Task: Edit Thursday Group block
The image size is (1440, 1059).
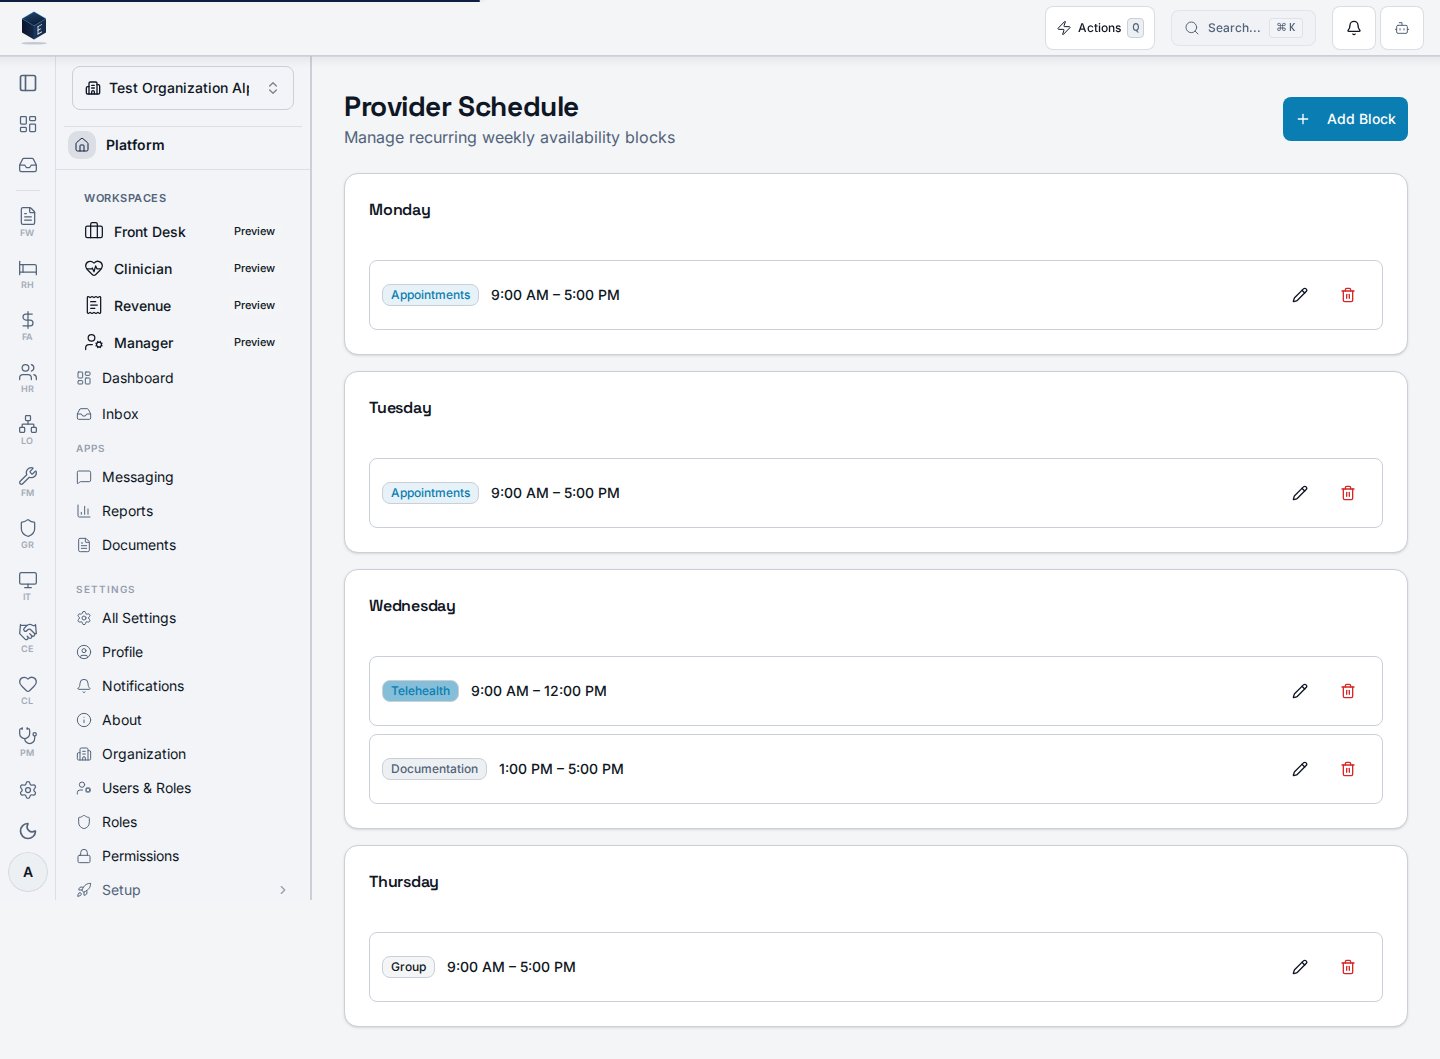Action: (x=1300, y=967)
